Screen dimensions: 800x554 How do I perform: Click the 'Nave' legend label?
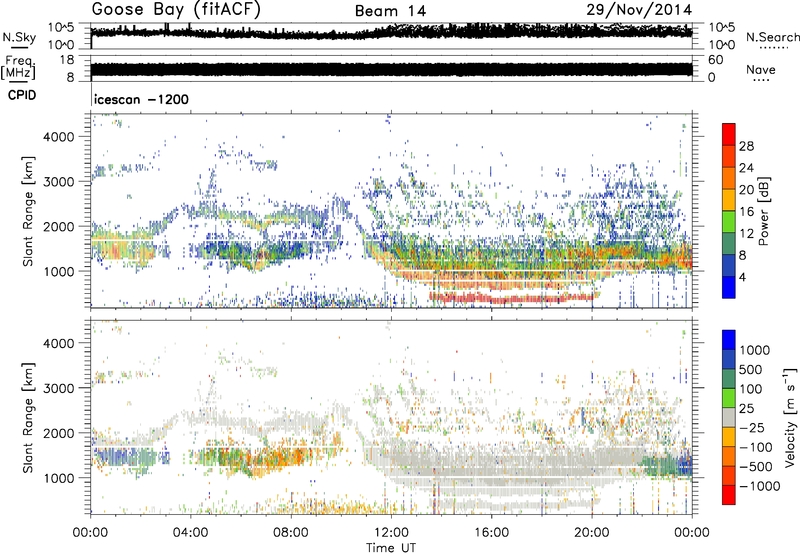(x=761, y=69)
